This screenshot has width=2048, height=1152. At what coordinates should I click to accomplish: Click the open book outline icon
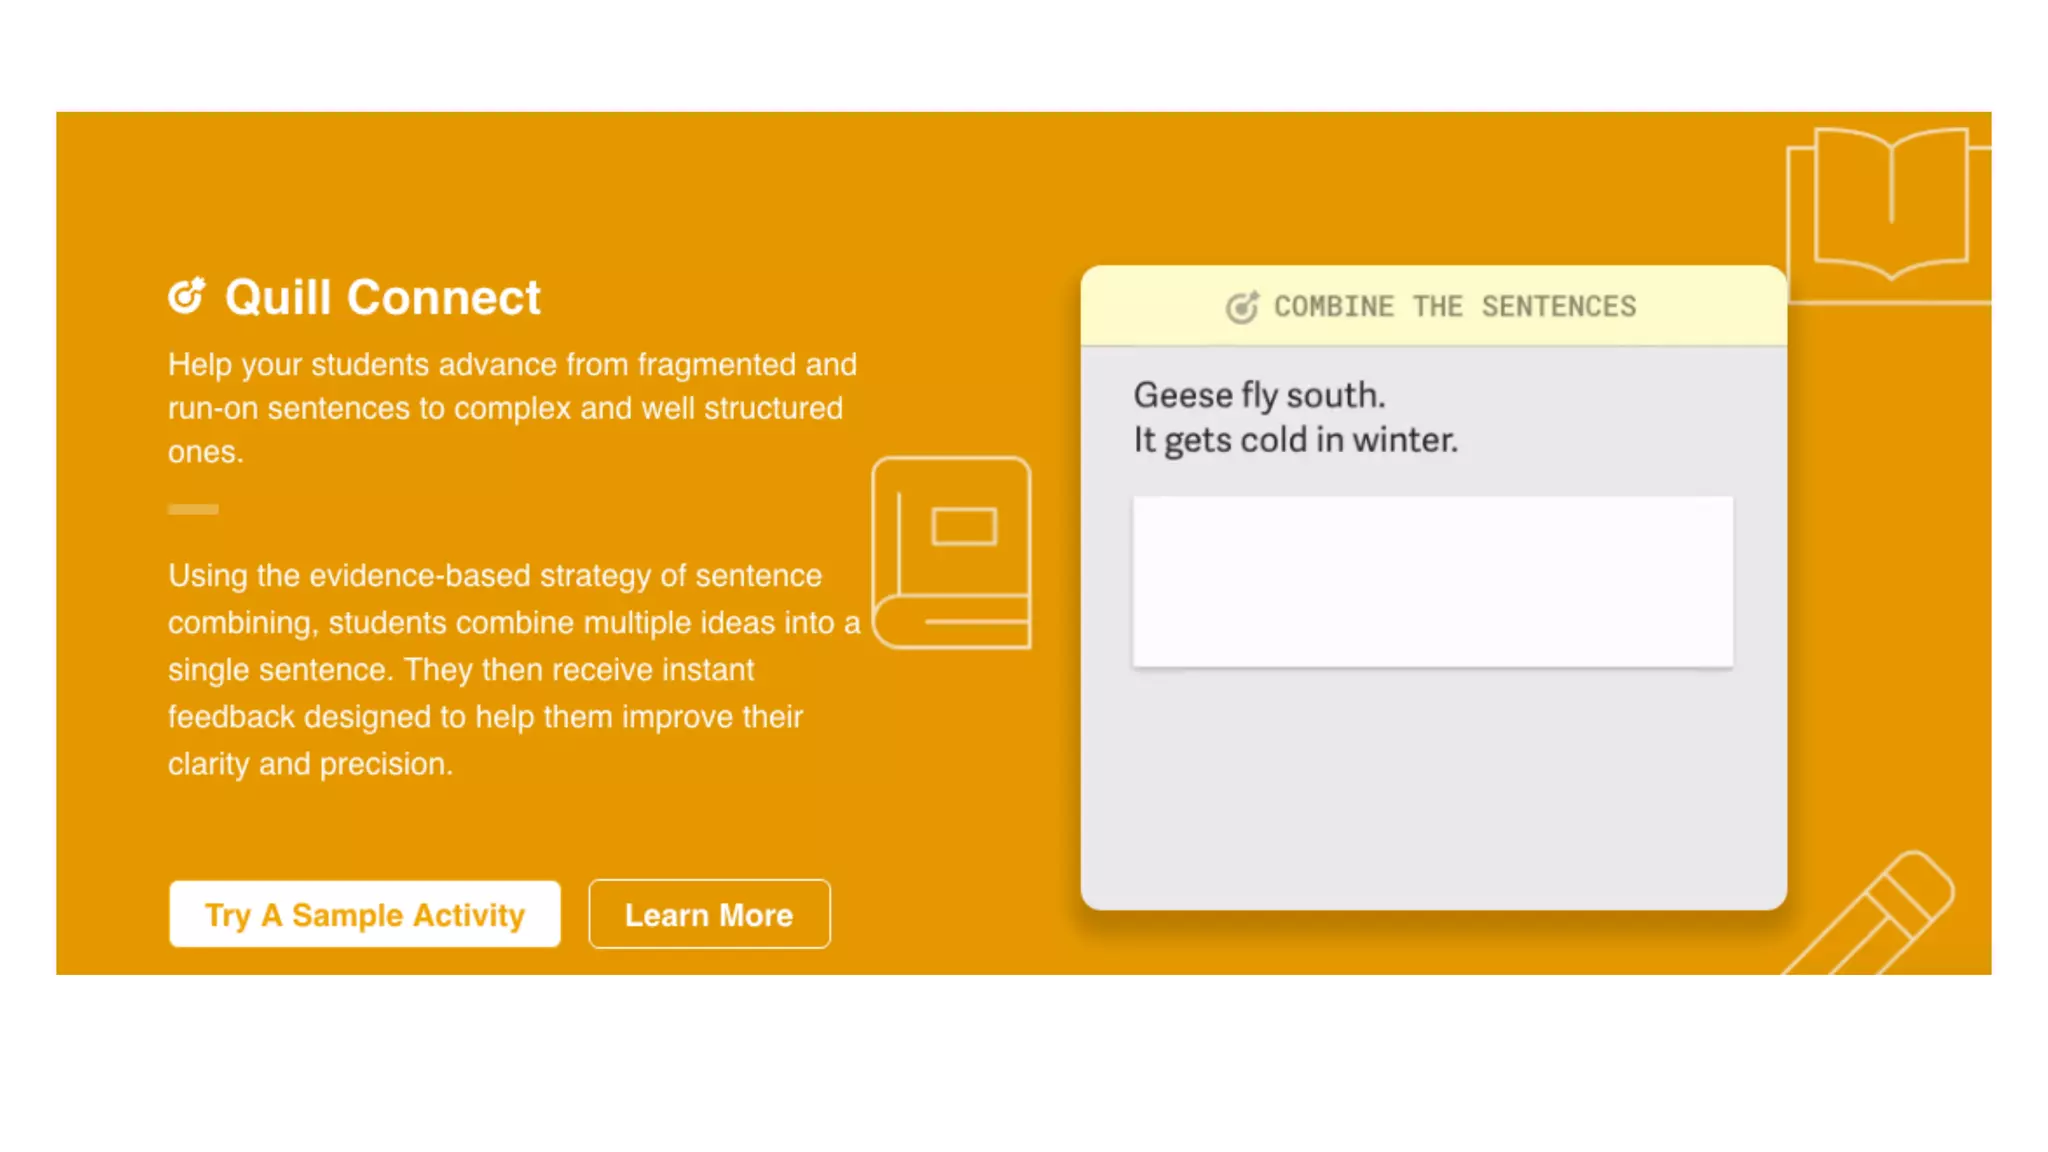[x=1889, y=204]
